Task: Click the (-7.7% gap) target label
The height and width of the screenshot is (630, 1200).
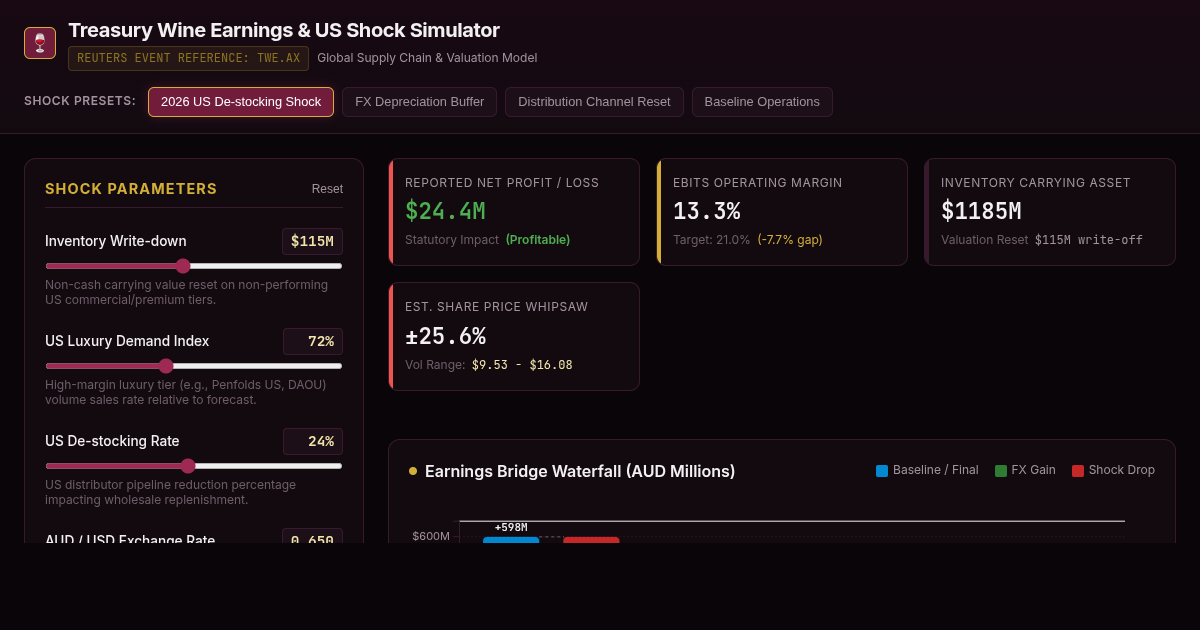Action: [790, 240]
